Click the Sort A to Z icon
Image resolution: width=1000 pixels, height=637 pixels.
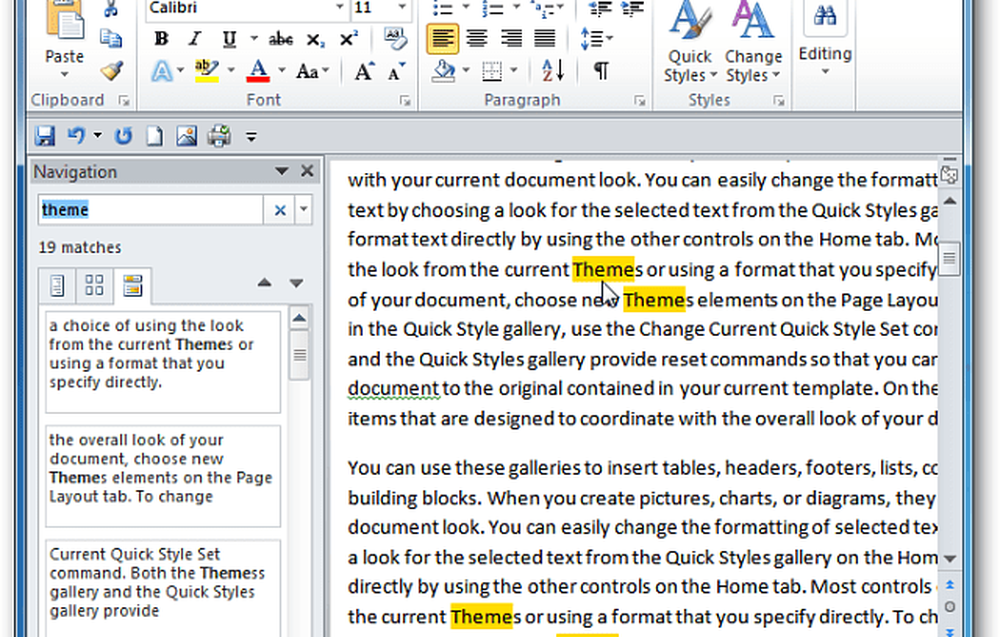pyautogui.click(x=553, y=70)
